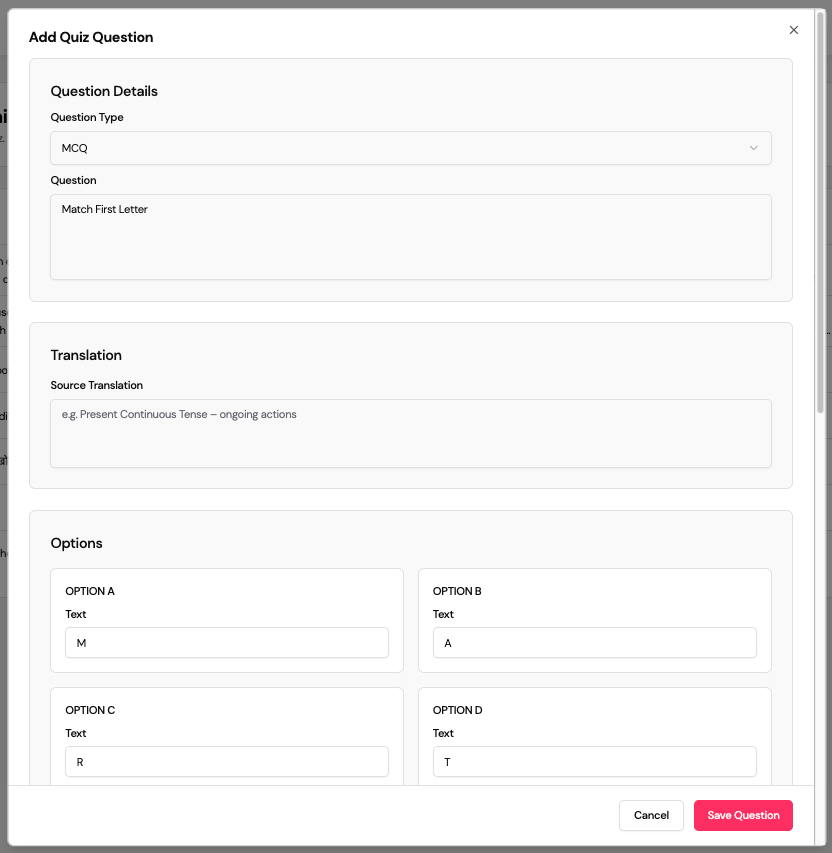Image resolution: width=832 pixels, height=853 pixels.
Task: Click the Question Type label
Action: pos(87,117)
